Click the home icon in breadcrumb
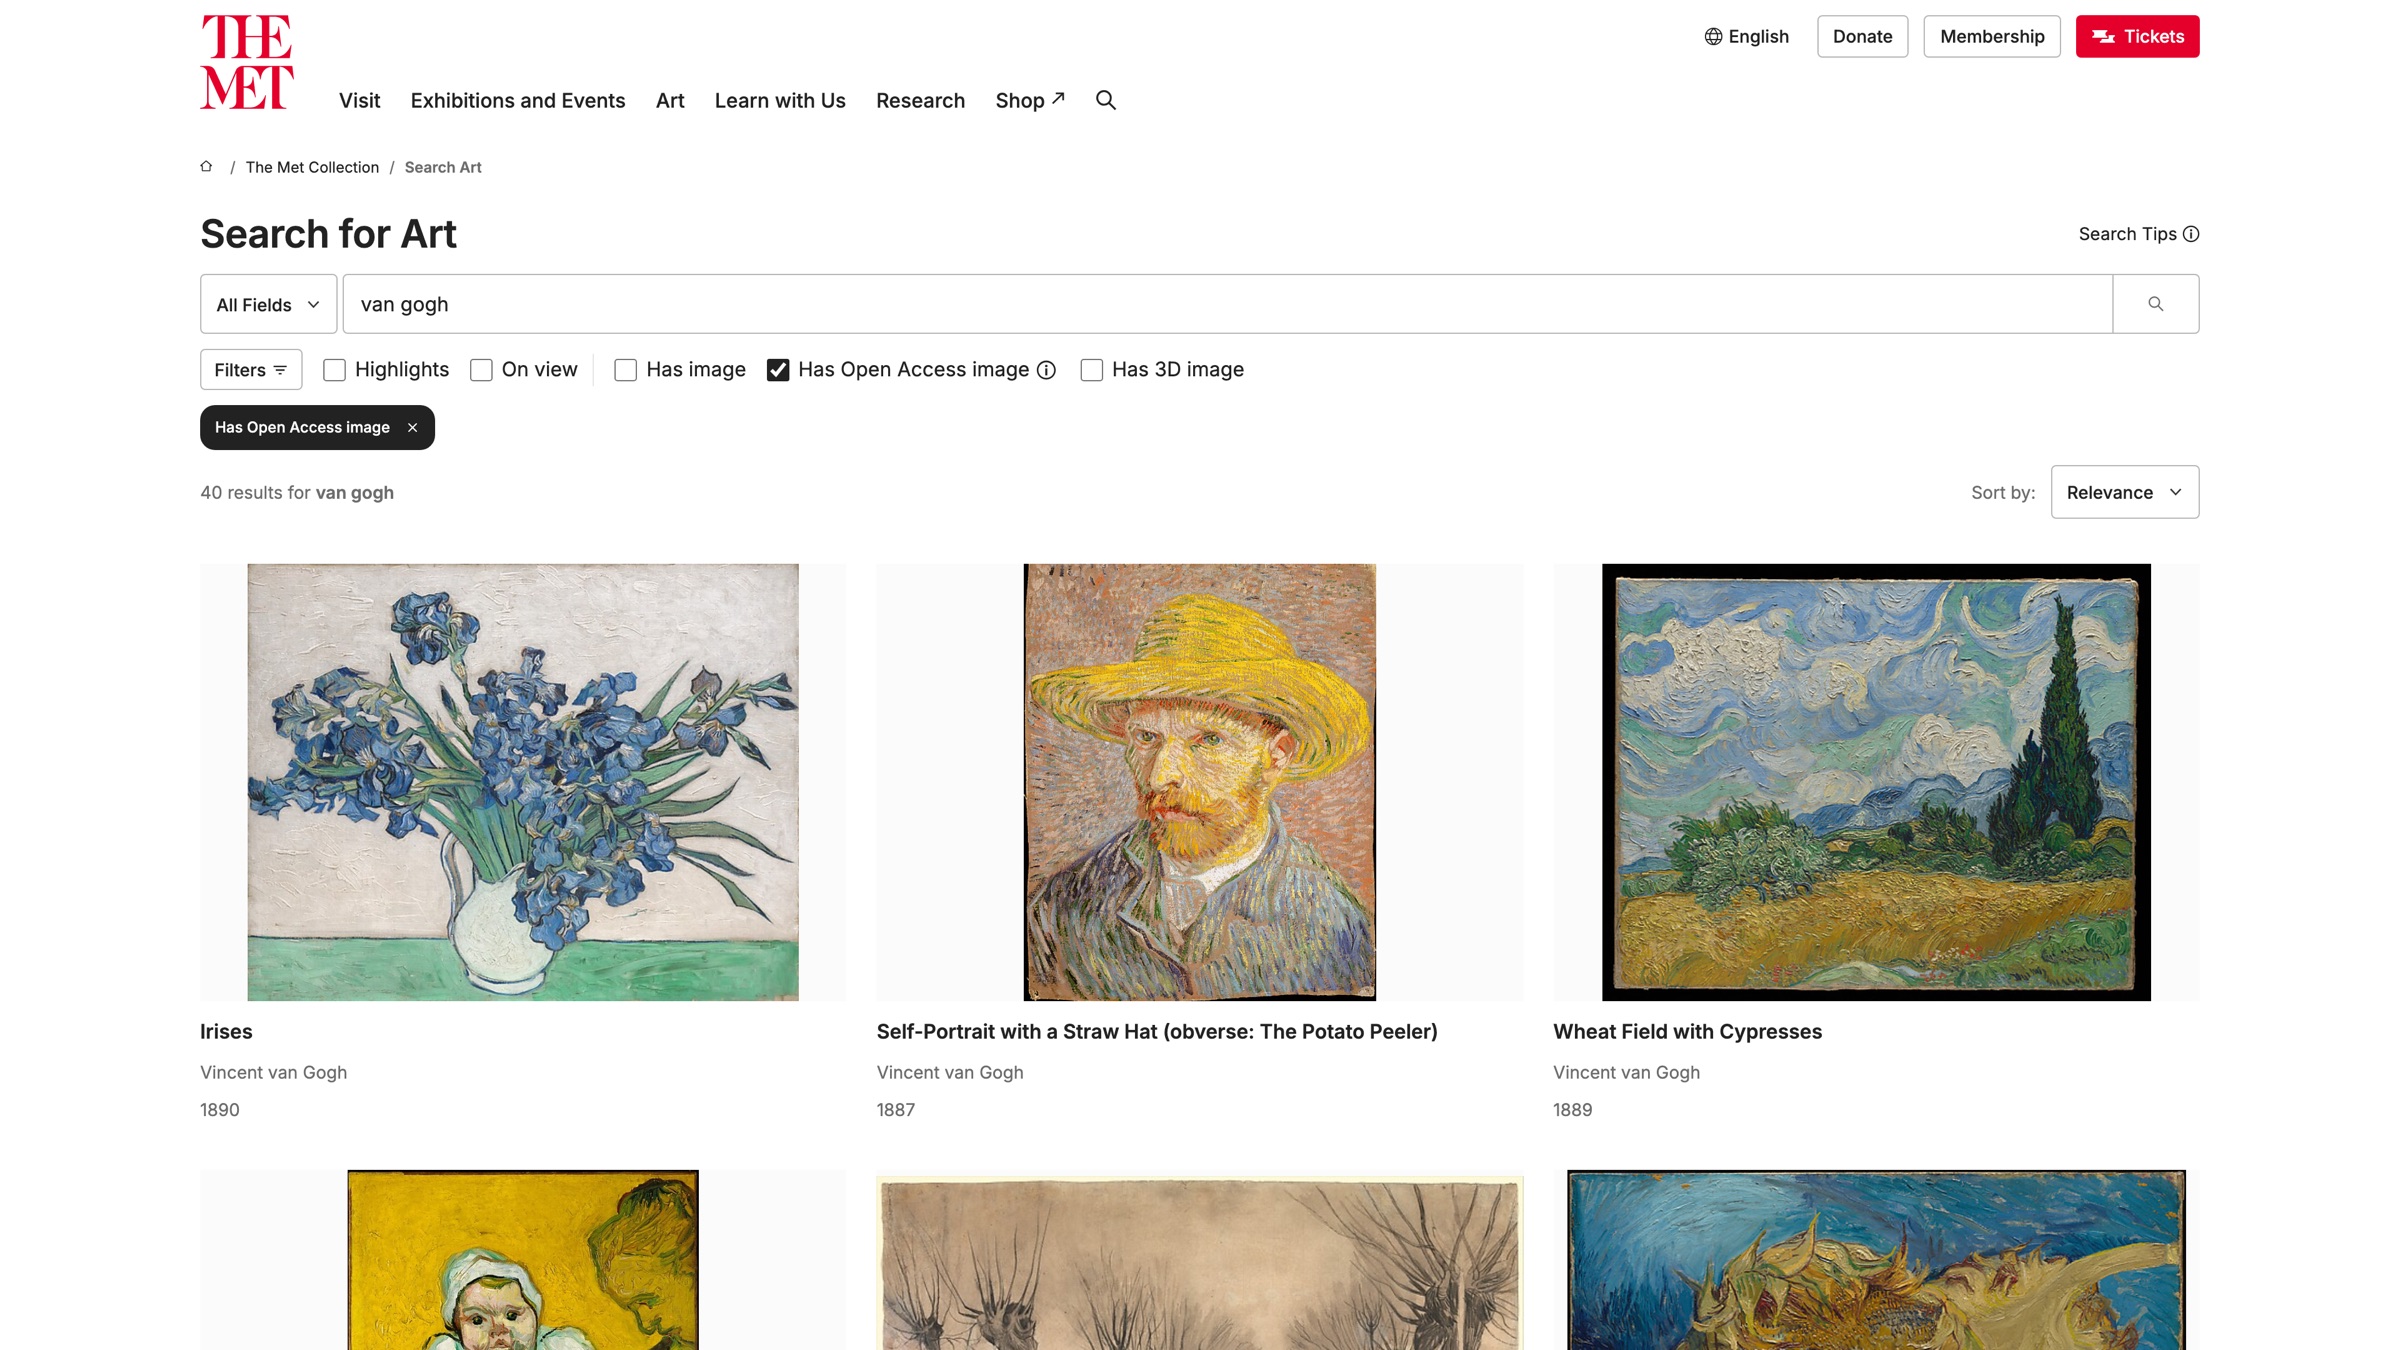 coord(206,166)
